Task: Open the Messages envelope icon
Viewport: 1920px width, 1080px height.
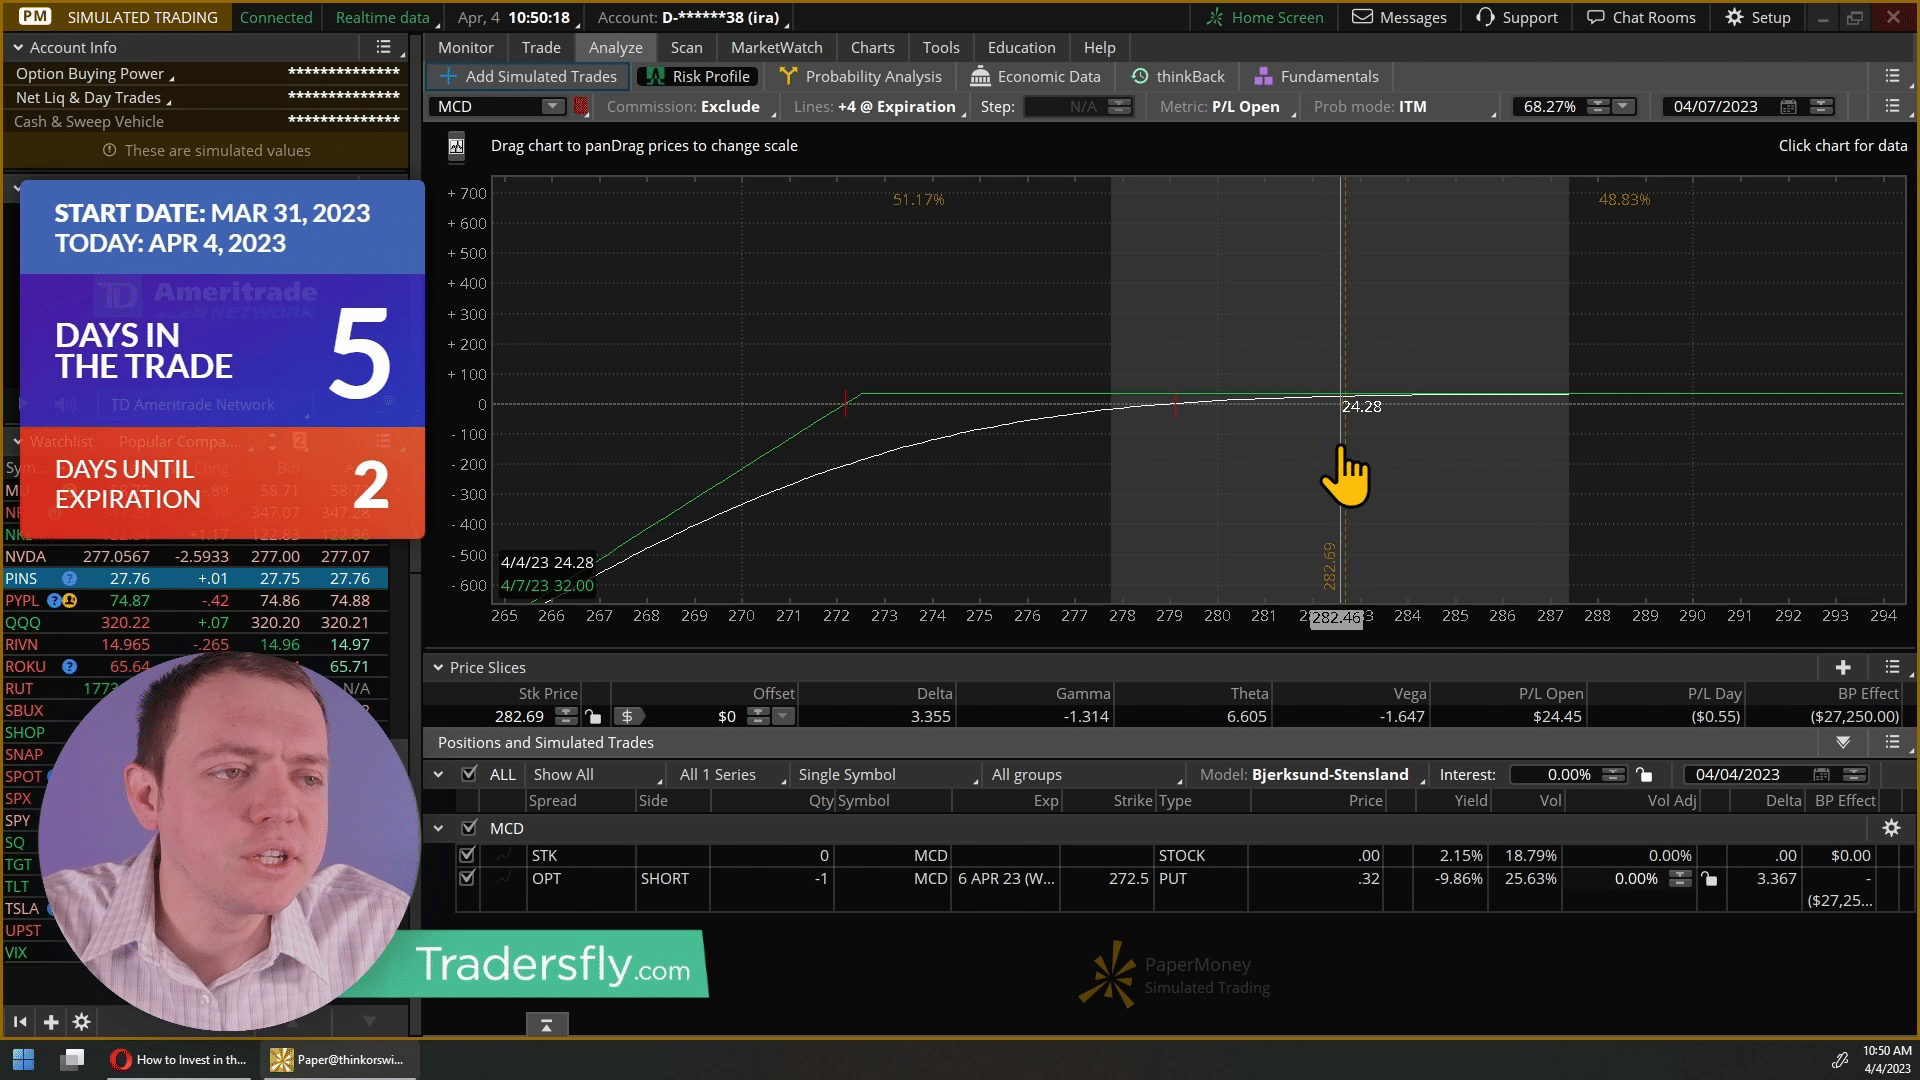Action: tap(1362, 17)
